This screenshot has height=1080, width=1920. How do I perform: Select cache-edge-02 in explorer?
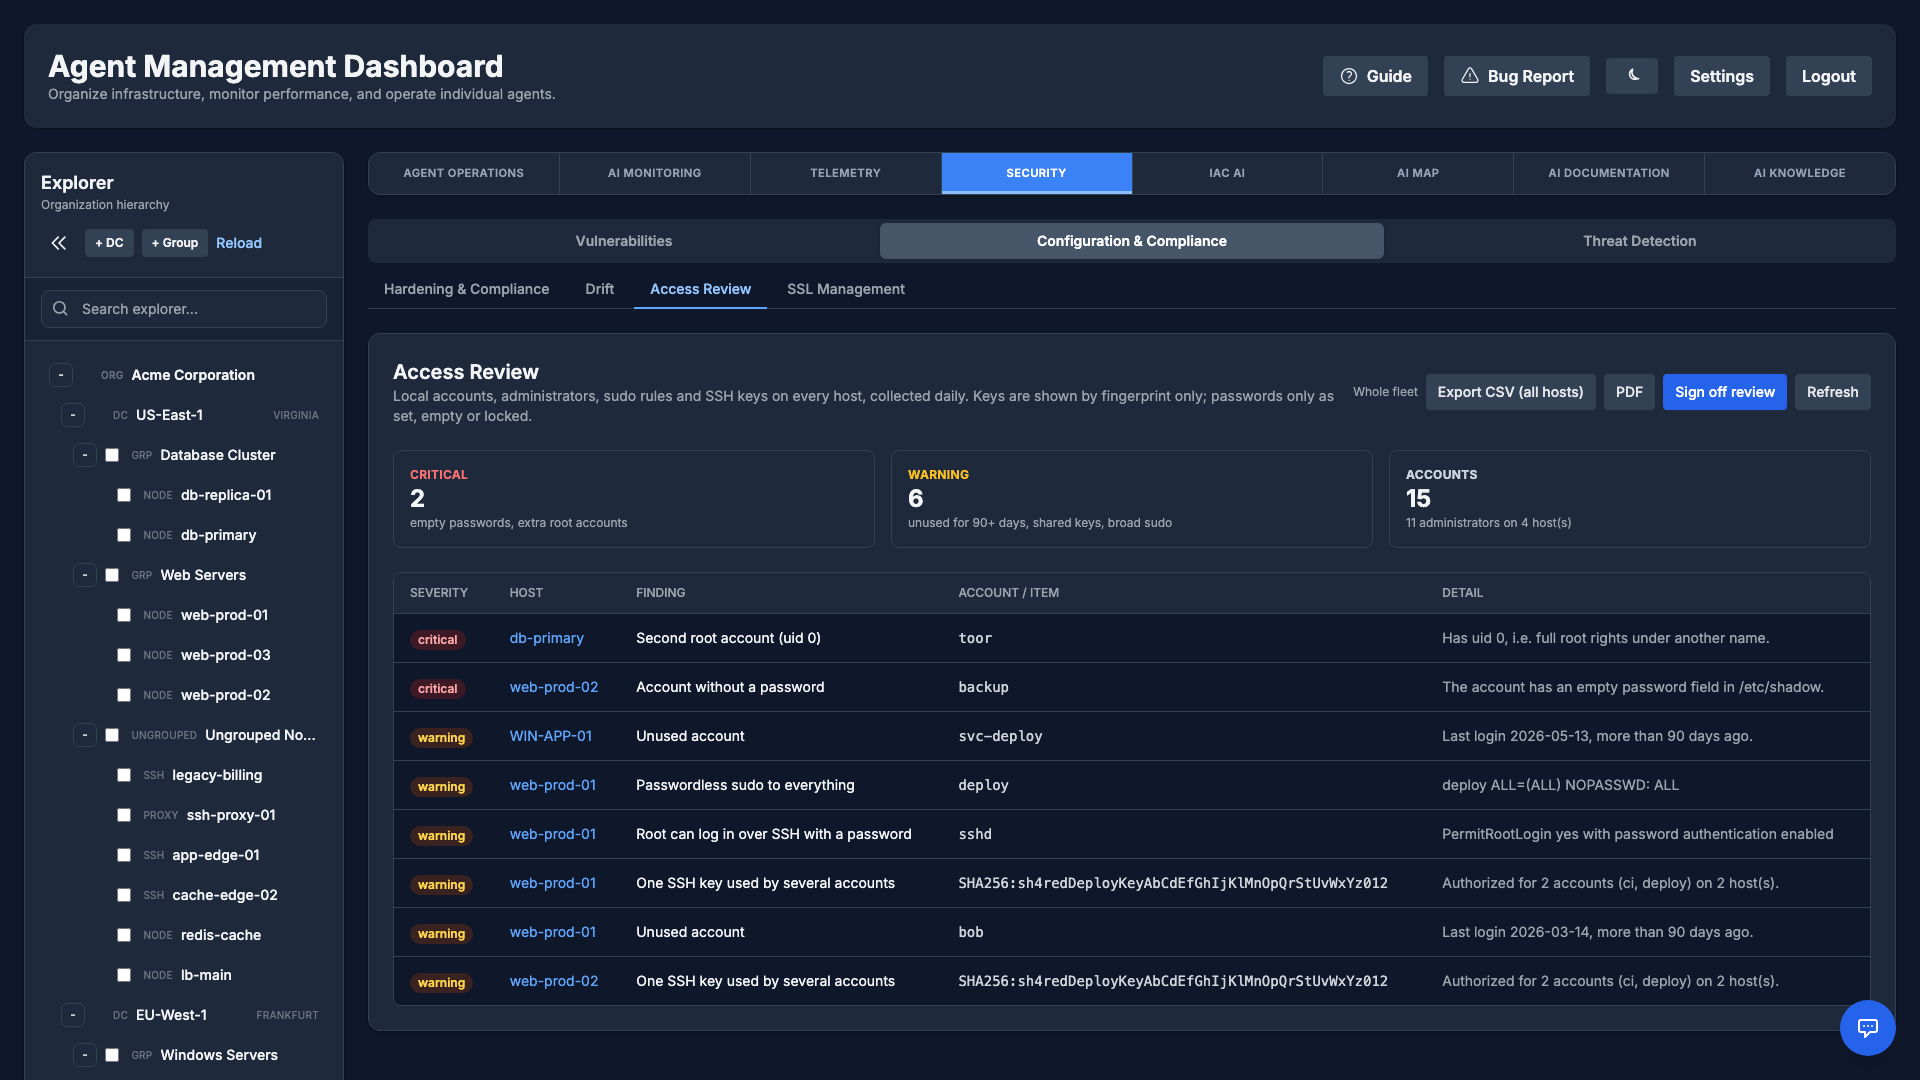tap(225, 895)
